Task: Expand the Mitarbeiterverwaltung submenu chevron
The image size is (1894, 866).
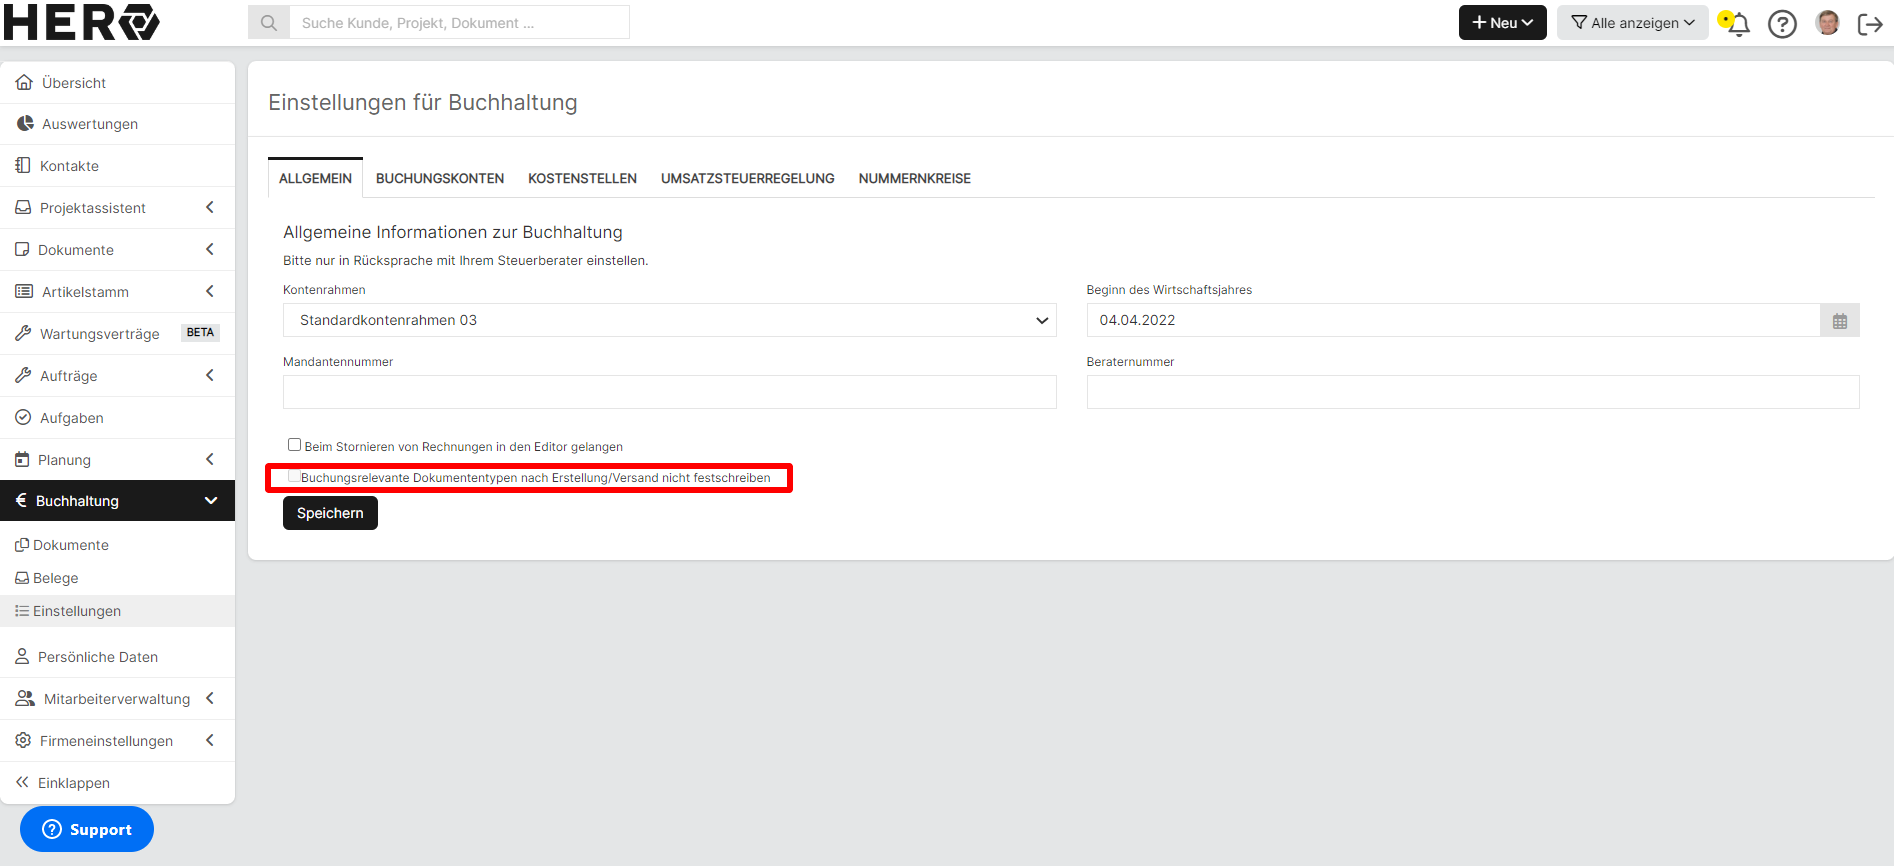Action: 210,698
